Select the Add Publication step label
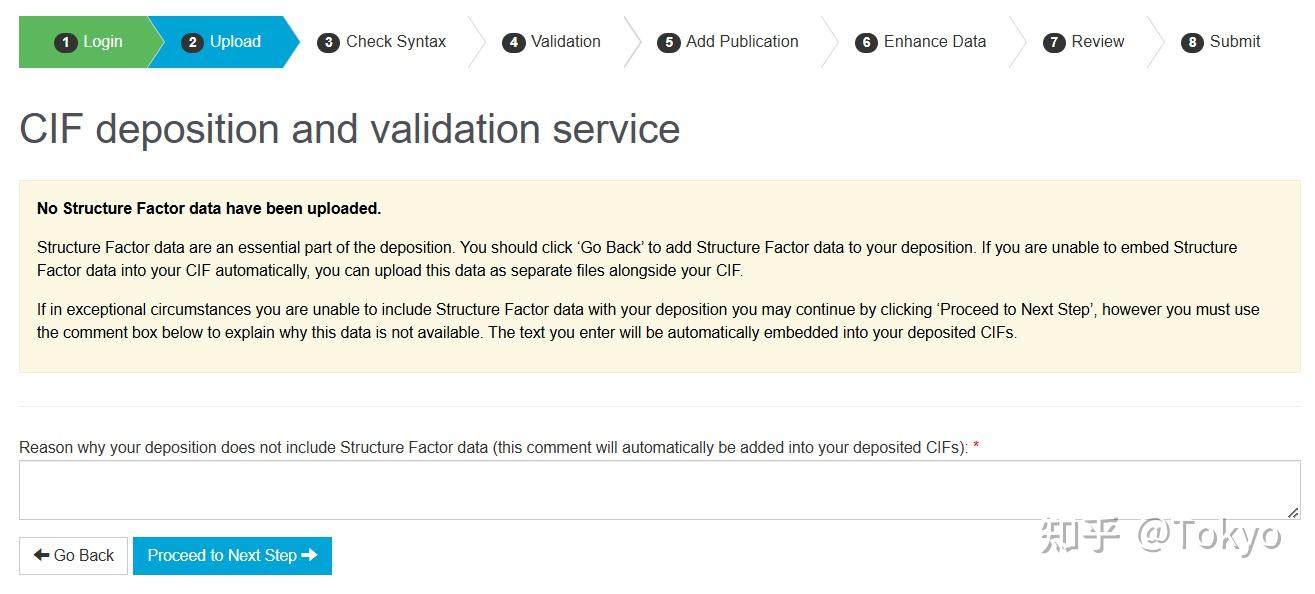Viewport: 1315px width, 594px height. pos(742,42)
